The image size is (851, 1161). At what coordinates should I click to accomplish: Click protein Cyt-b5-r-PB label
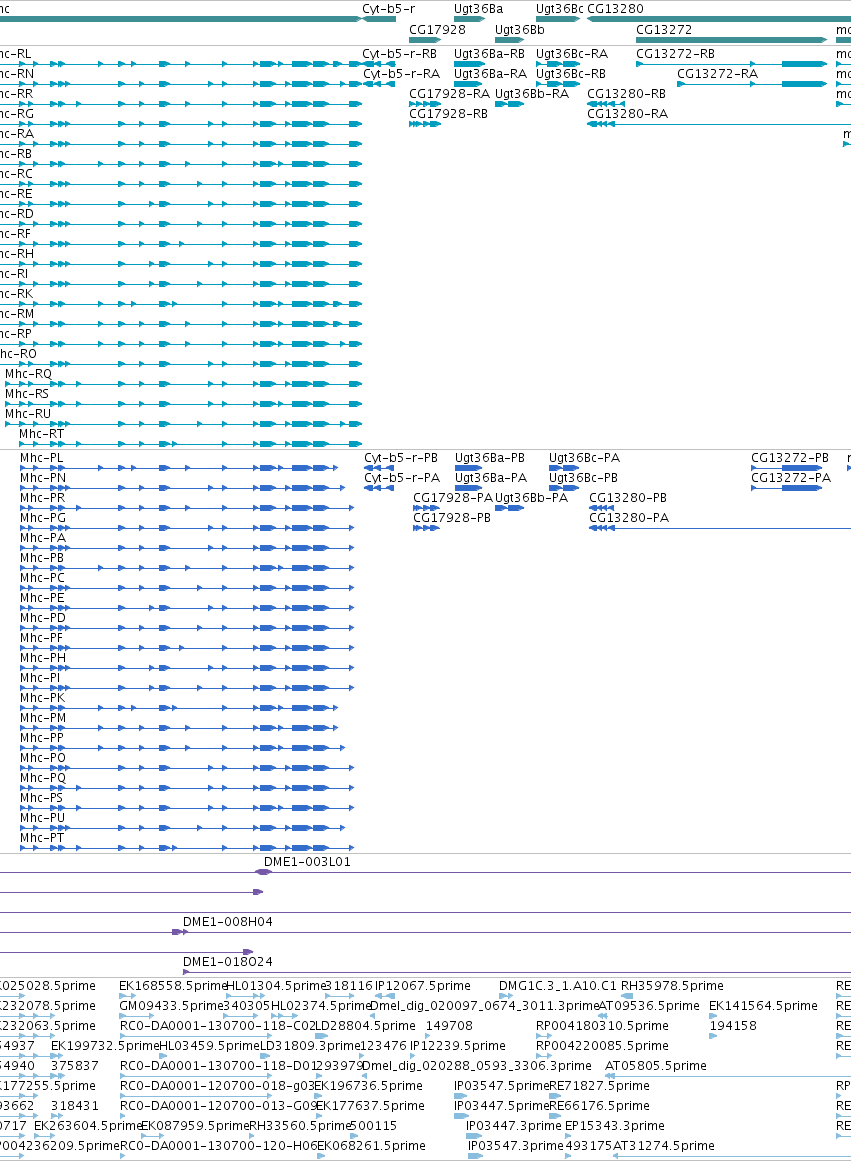[x=401, y=458]
